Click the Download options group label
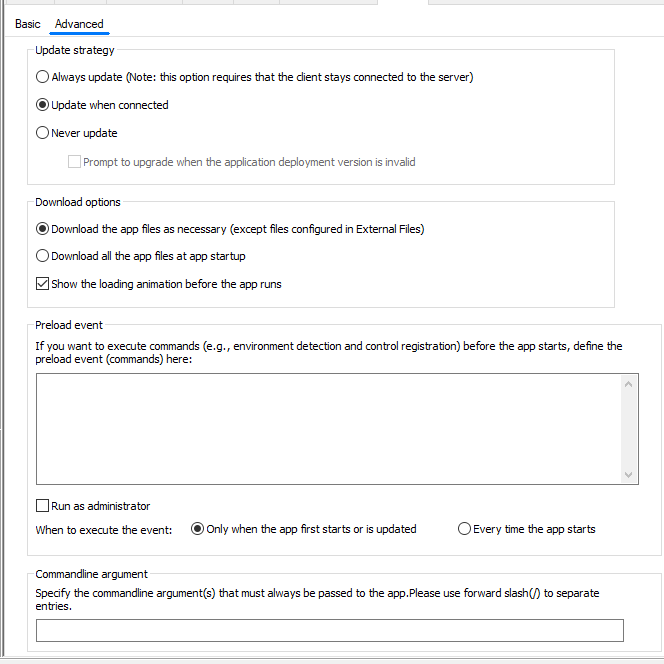 (78, 202)
